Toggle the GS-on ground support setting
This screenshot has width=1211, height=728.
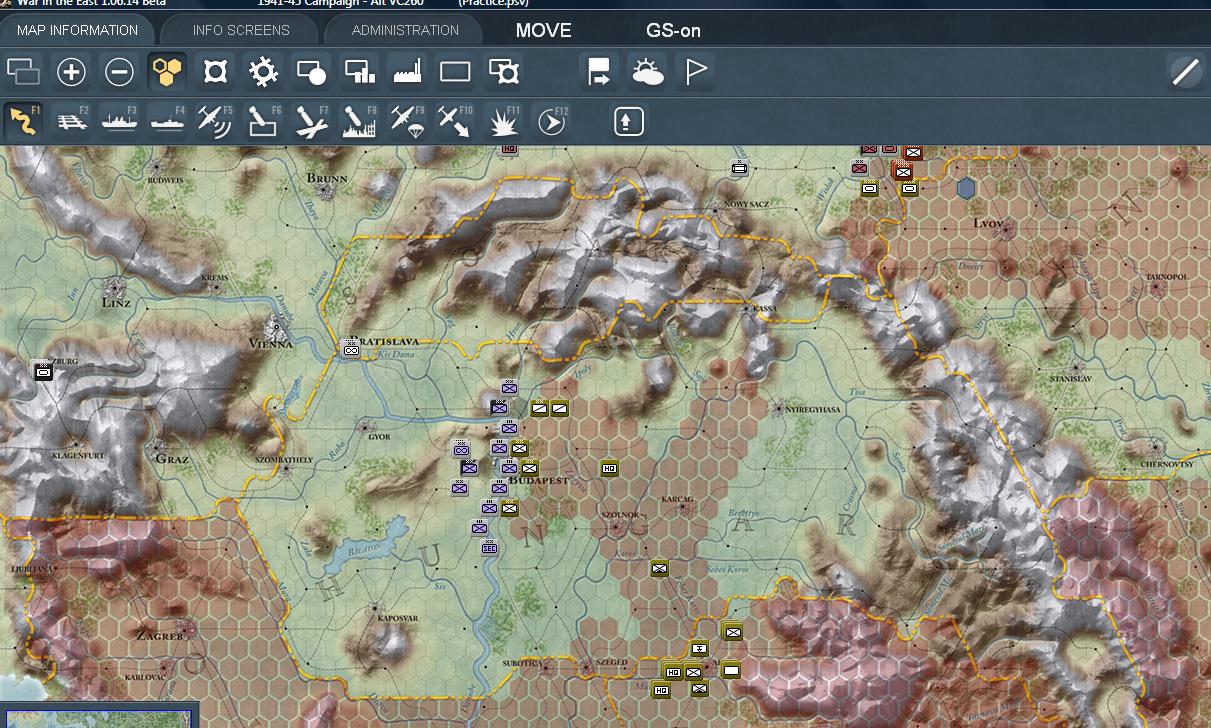click(673, 30)
